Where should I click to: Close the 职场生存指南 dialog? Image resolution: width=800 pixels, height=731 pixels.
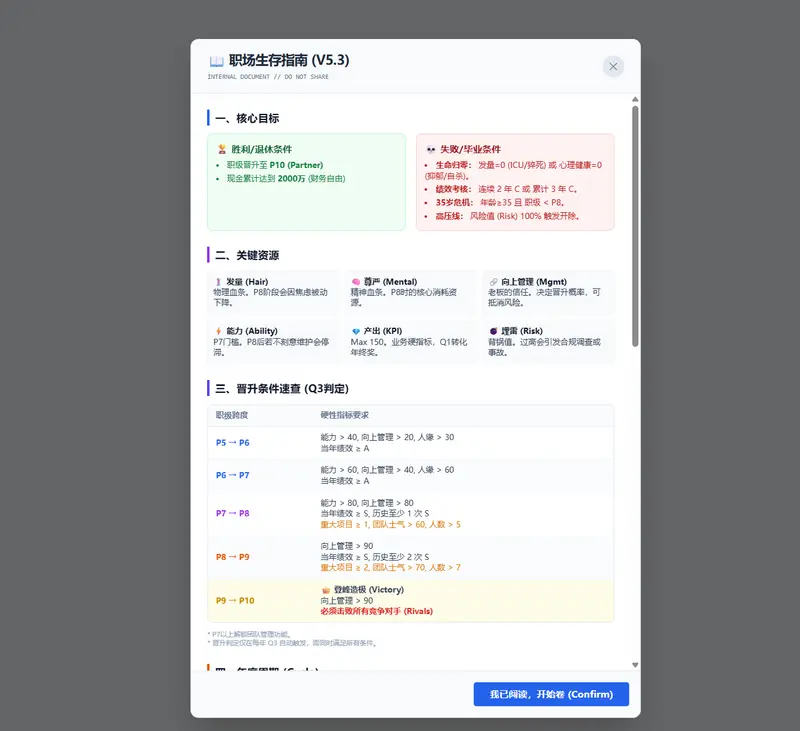tap(613, 66)
